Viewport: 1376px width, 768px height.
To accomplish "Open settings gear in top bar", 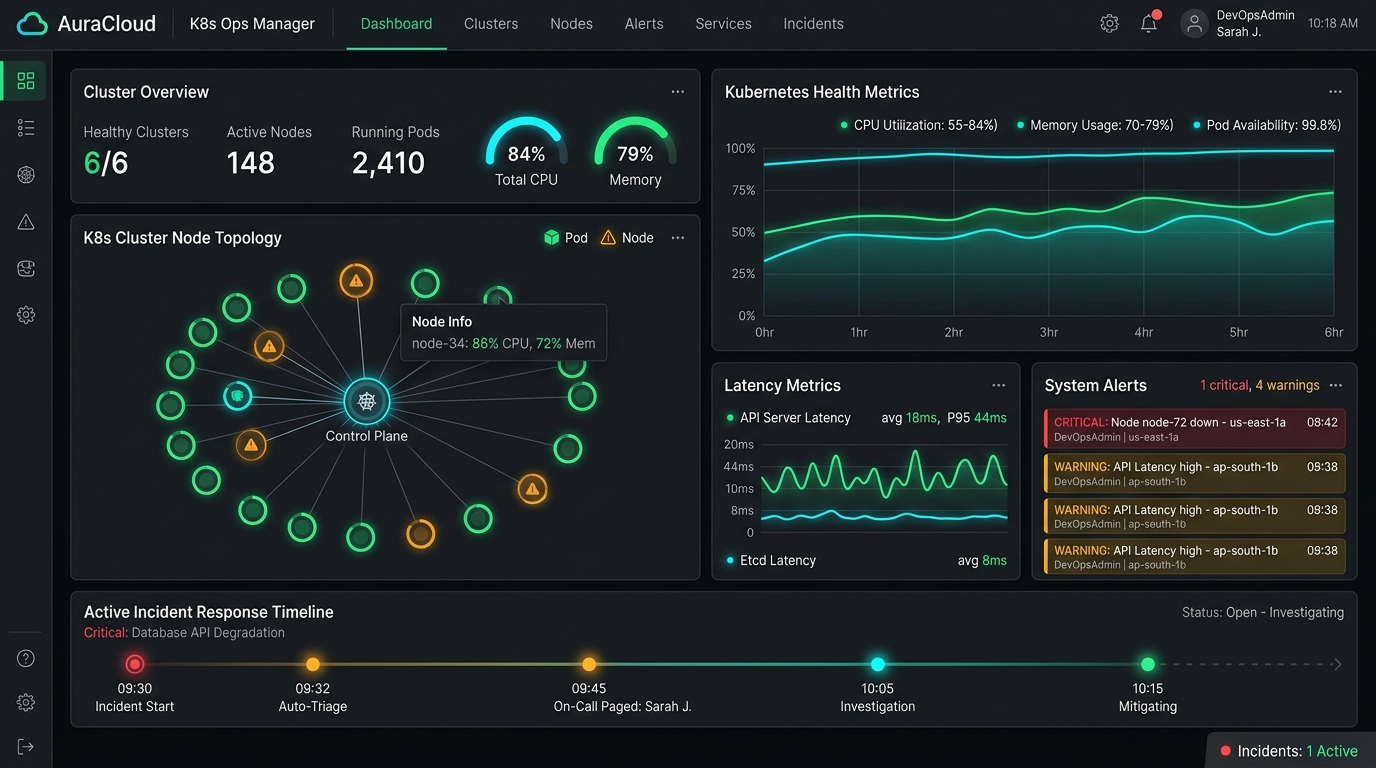I will tap(1109, 24).
